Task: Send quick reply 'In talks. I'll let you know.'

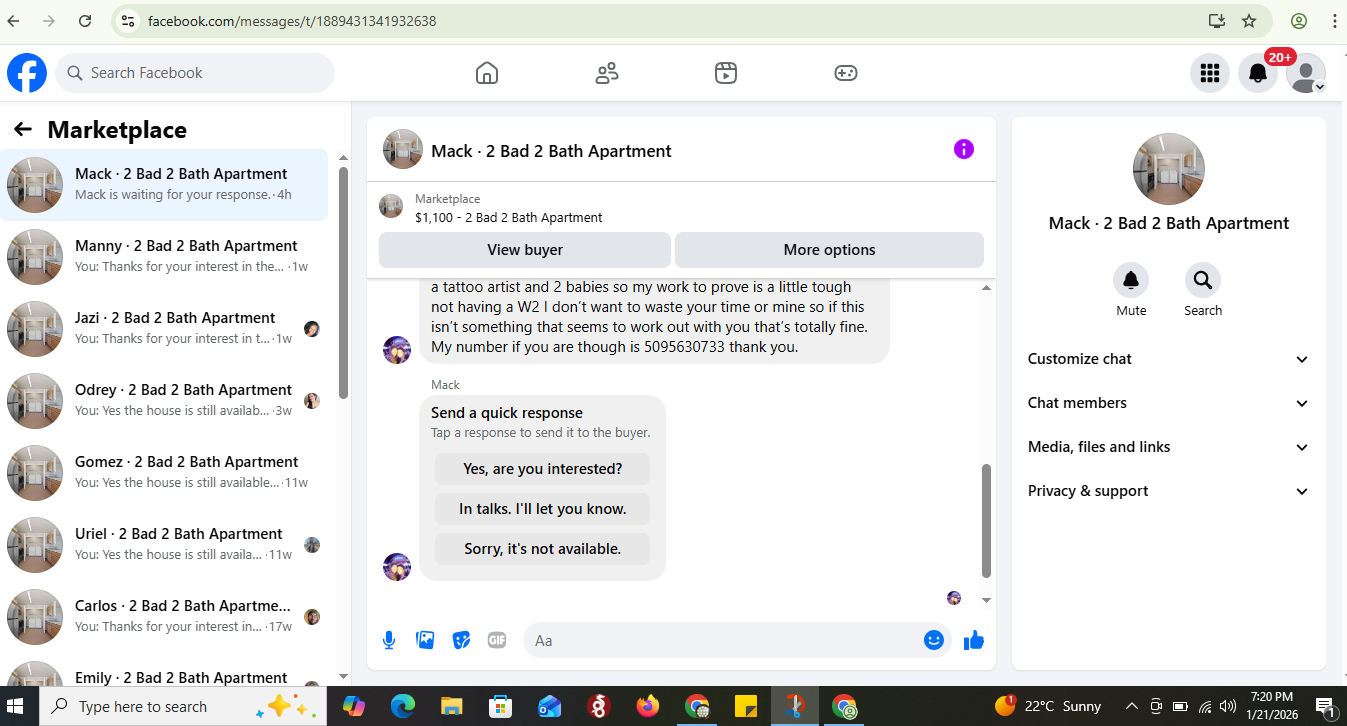Action: (542, 509)
